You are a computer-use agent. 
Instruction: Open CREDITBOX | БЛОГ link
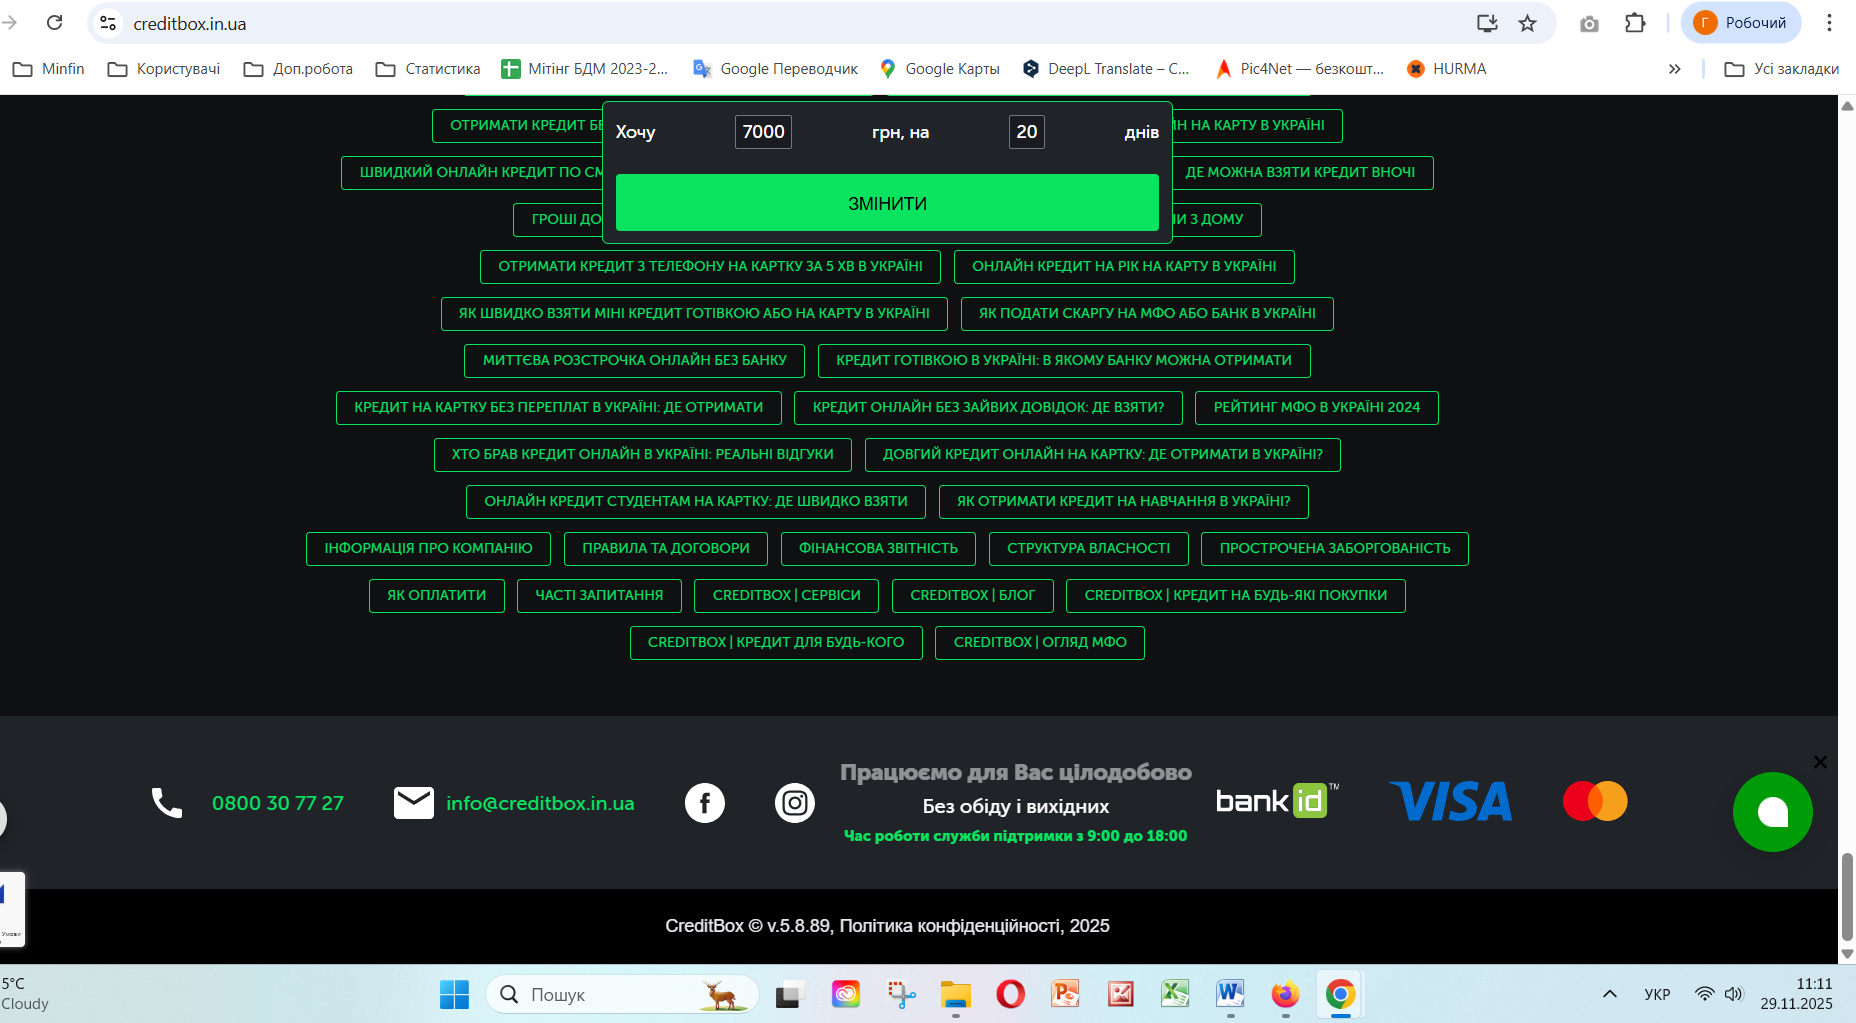(973, 596)
